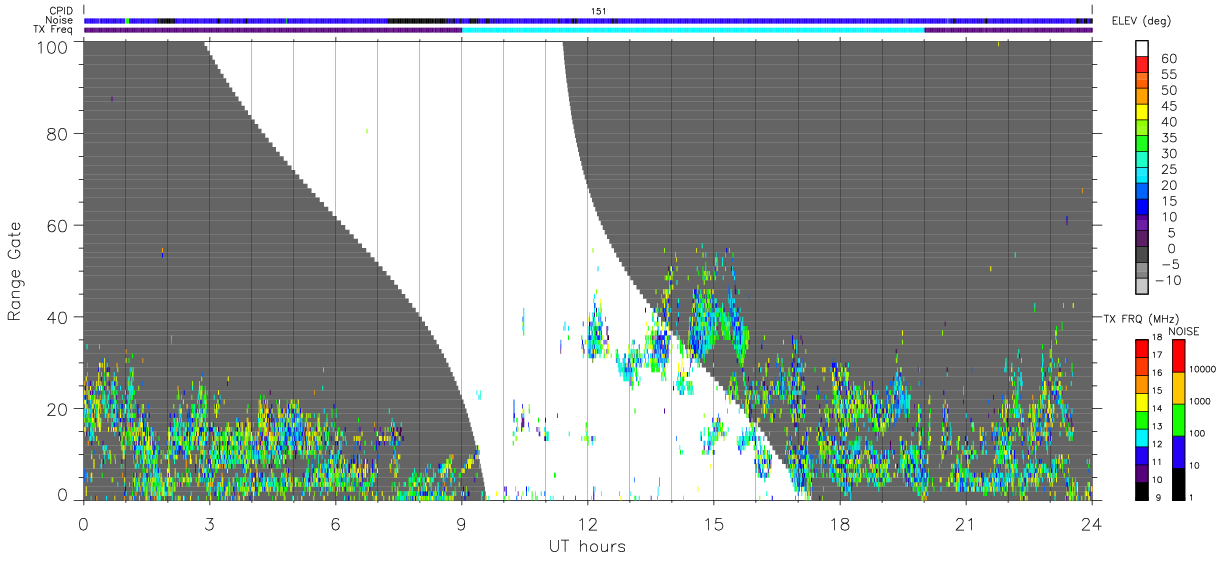Click the 3 tick on the UT hours axis
1228x567 pixels.
click(x=209, y=523)
